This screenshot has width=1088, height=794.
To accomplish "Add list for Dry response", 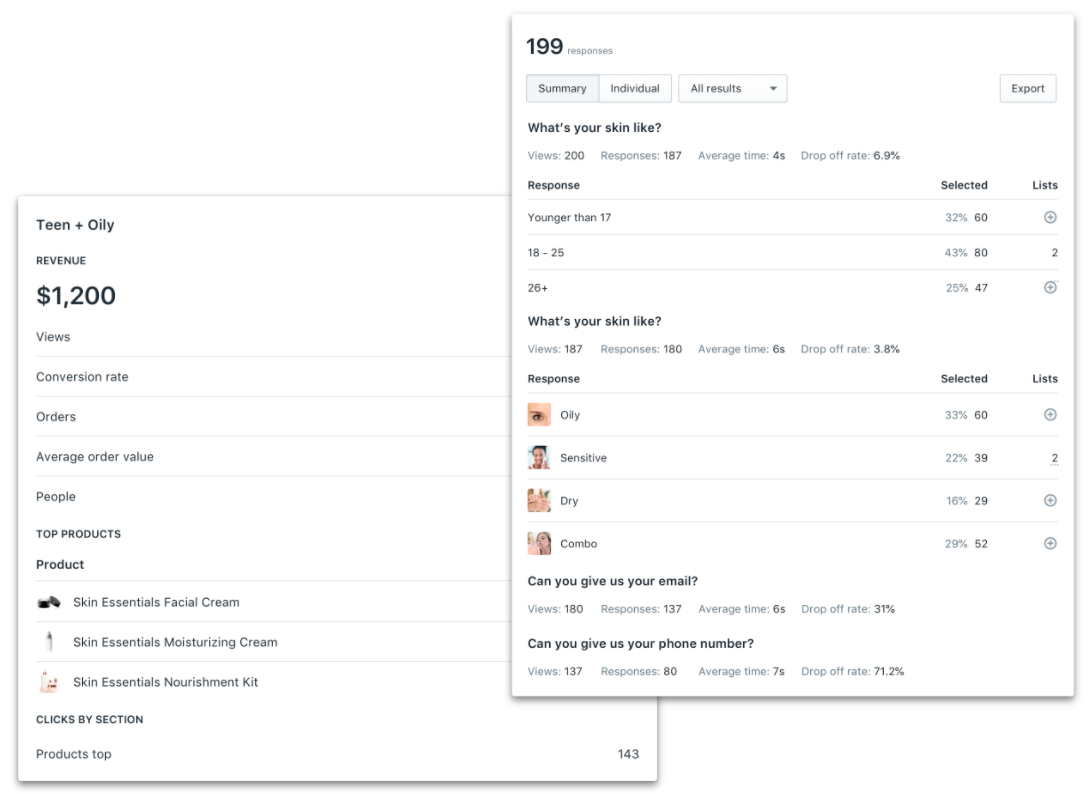I will (1050, 500).
